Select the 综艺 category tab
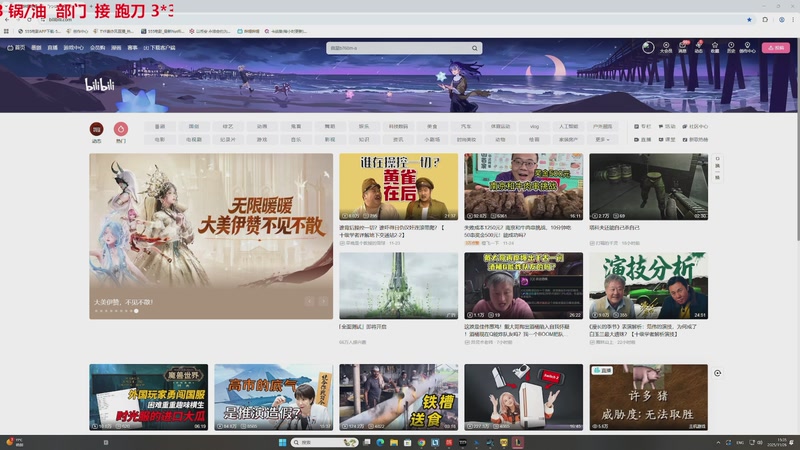 coord(228,126)
